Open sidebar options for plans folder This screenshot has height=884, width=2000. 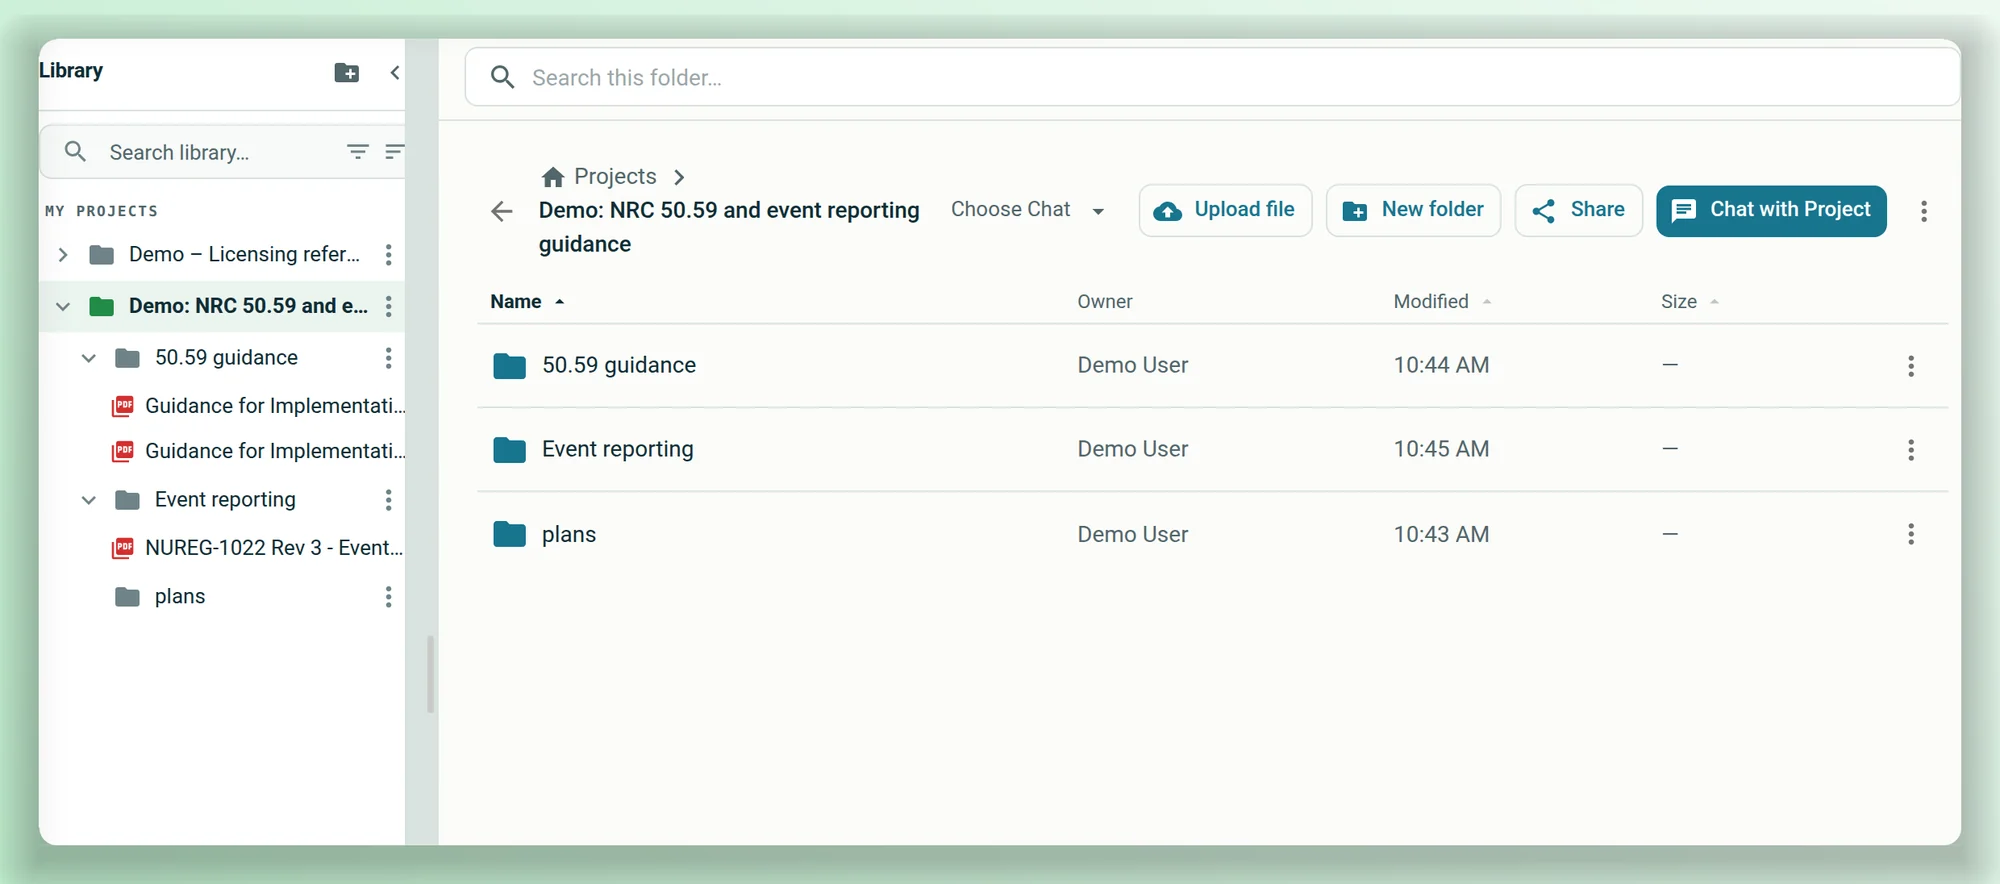tap(388, 597)
